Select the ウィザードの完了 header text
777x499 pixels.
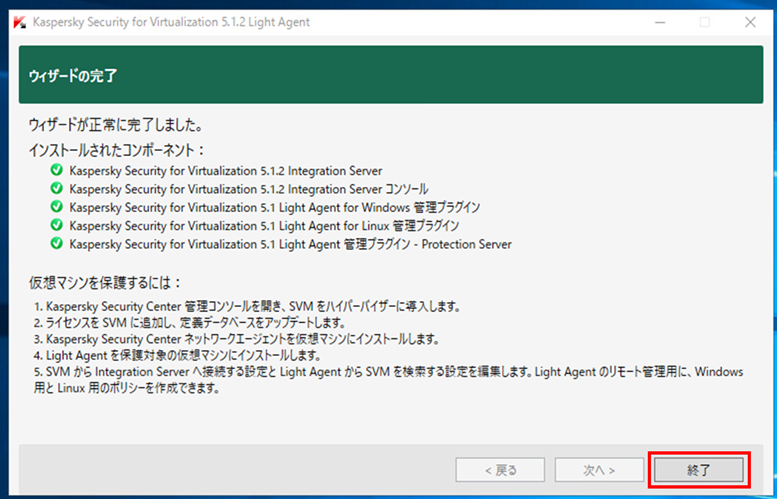(x=73, y=77)
